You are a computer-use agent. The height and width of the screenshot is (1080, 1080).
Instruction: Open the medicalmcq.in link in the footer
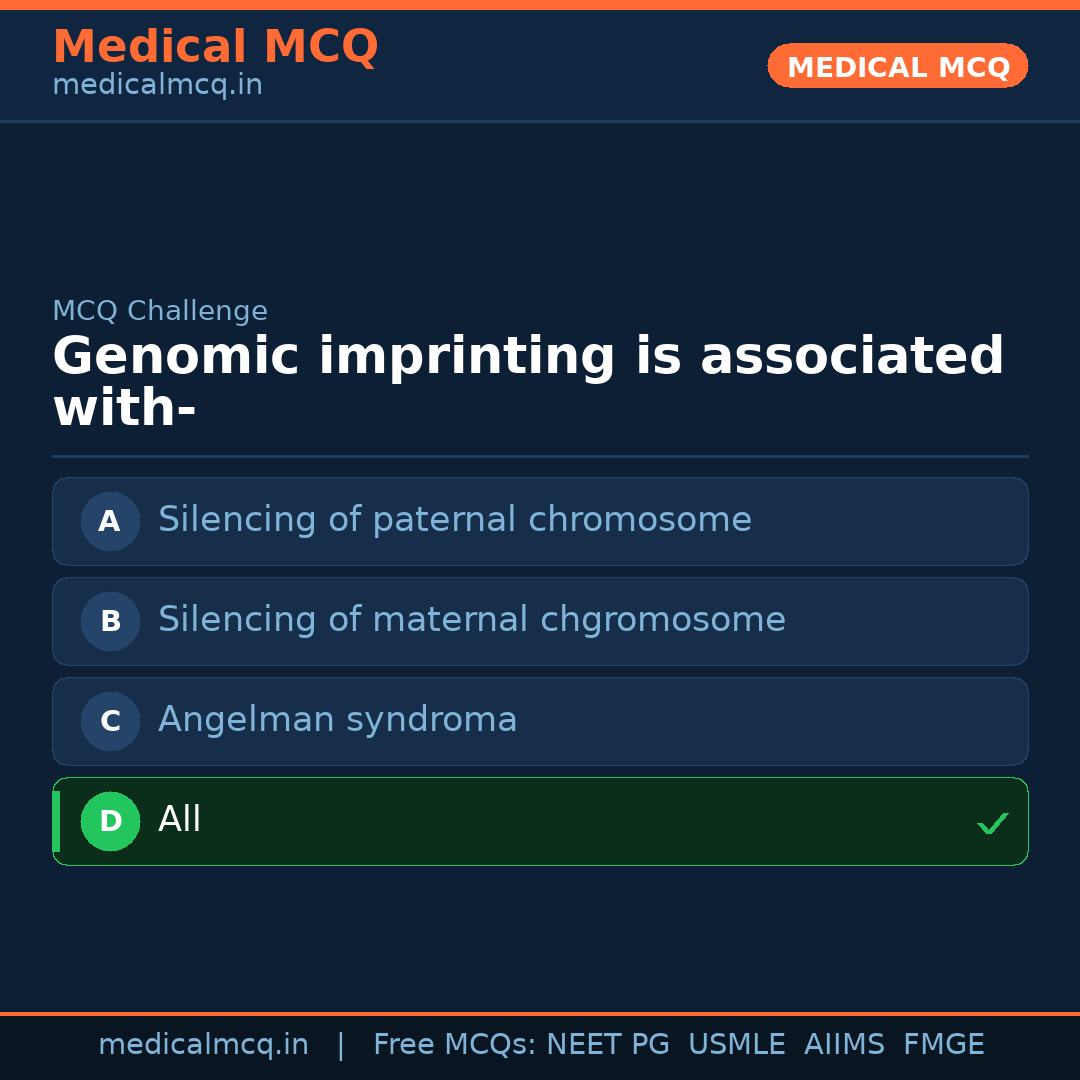click(x=203, y=1045)
